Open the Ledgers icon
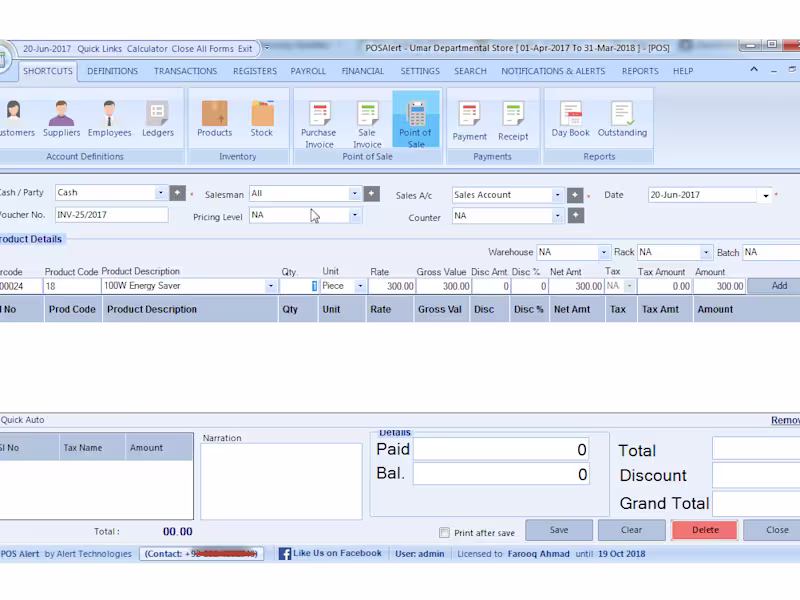The width and height of the screenshot is (800, 600). click(157, 118)
